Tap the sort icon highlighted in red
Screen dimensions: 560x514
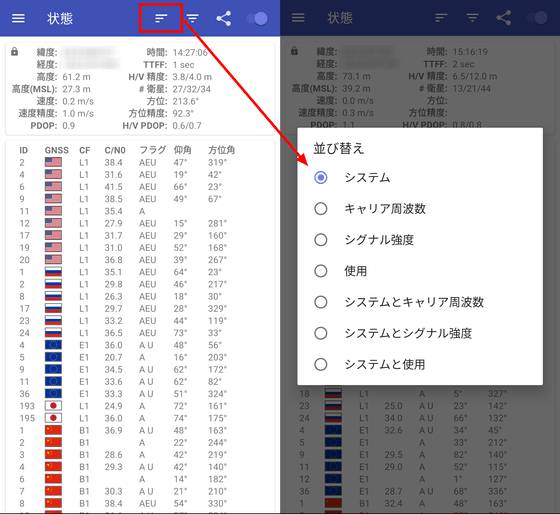[x=161, y=18]
